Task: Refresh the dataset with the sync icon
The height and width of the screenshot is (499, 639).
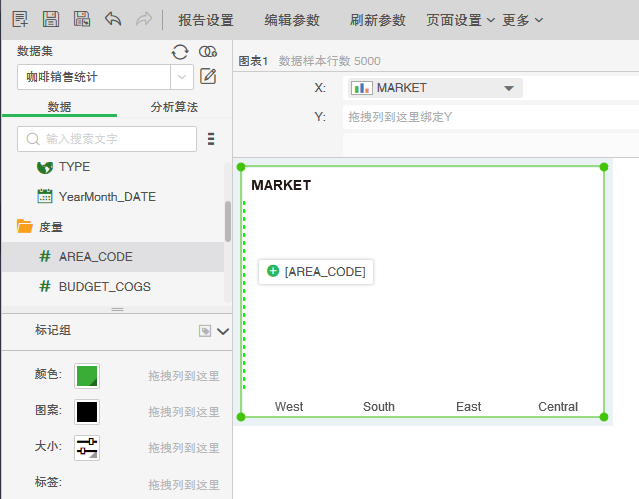Action: pos(180,52)
